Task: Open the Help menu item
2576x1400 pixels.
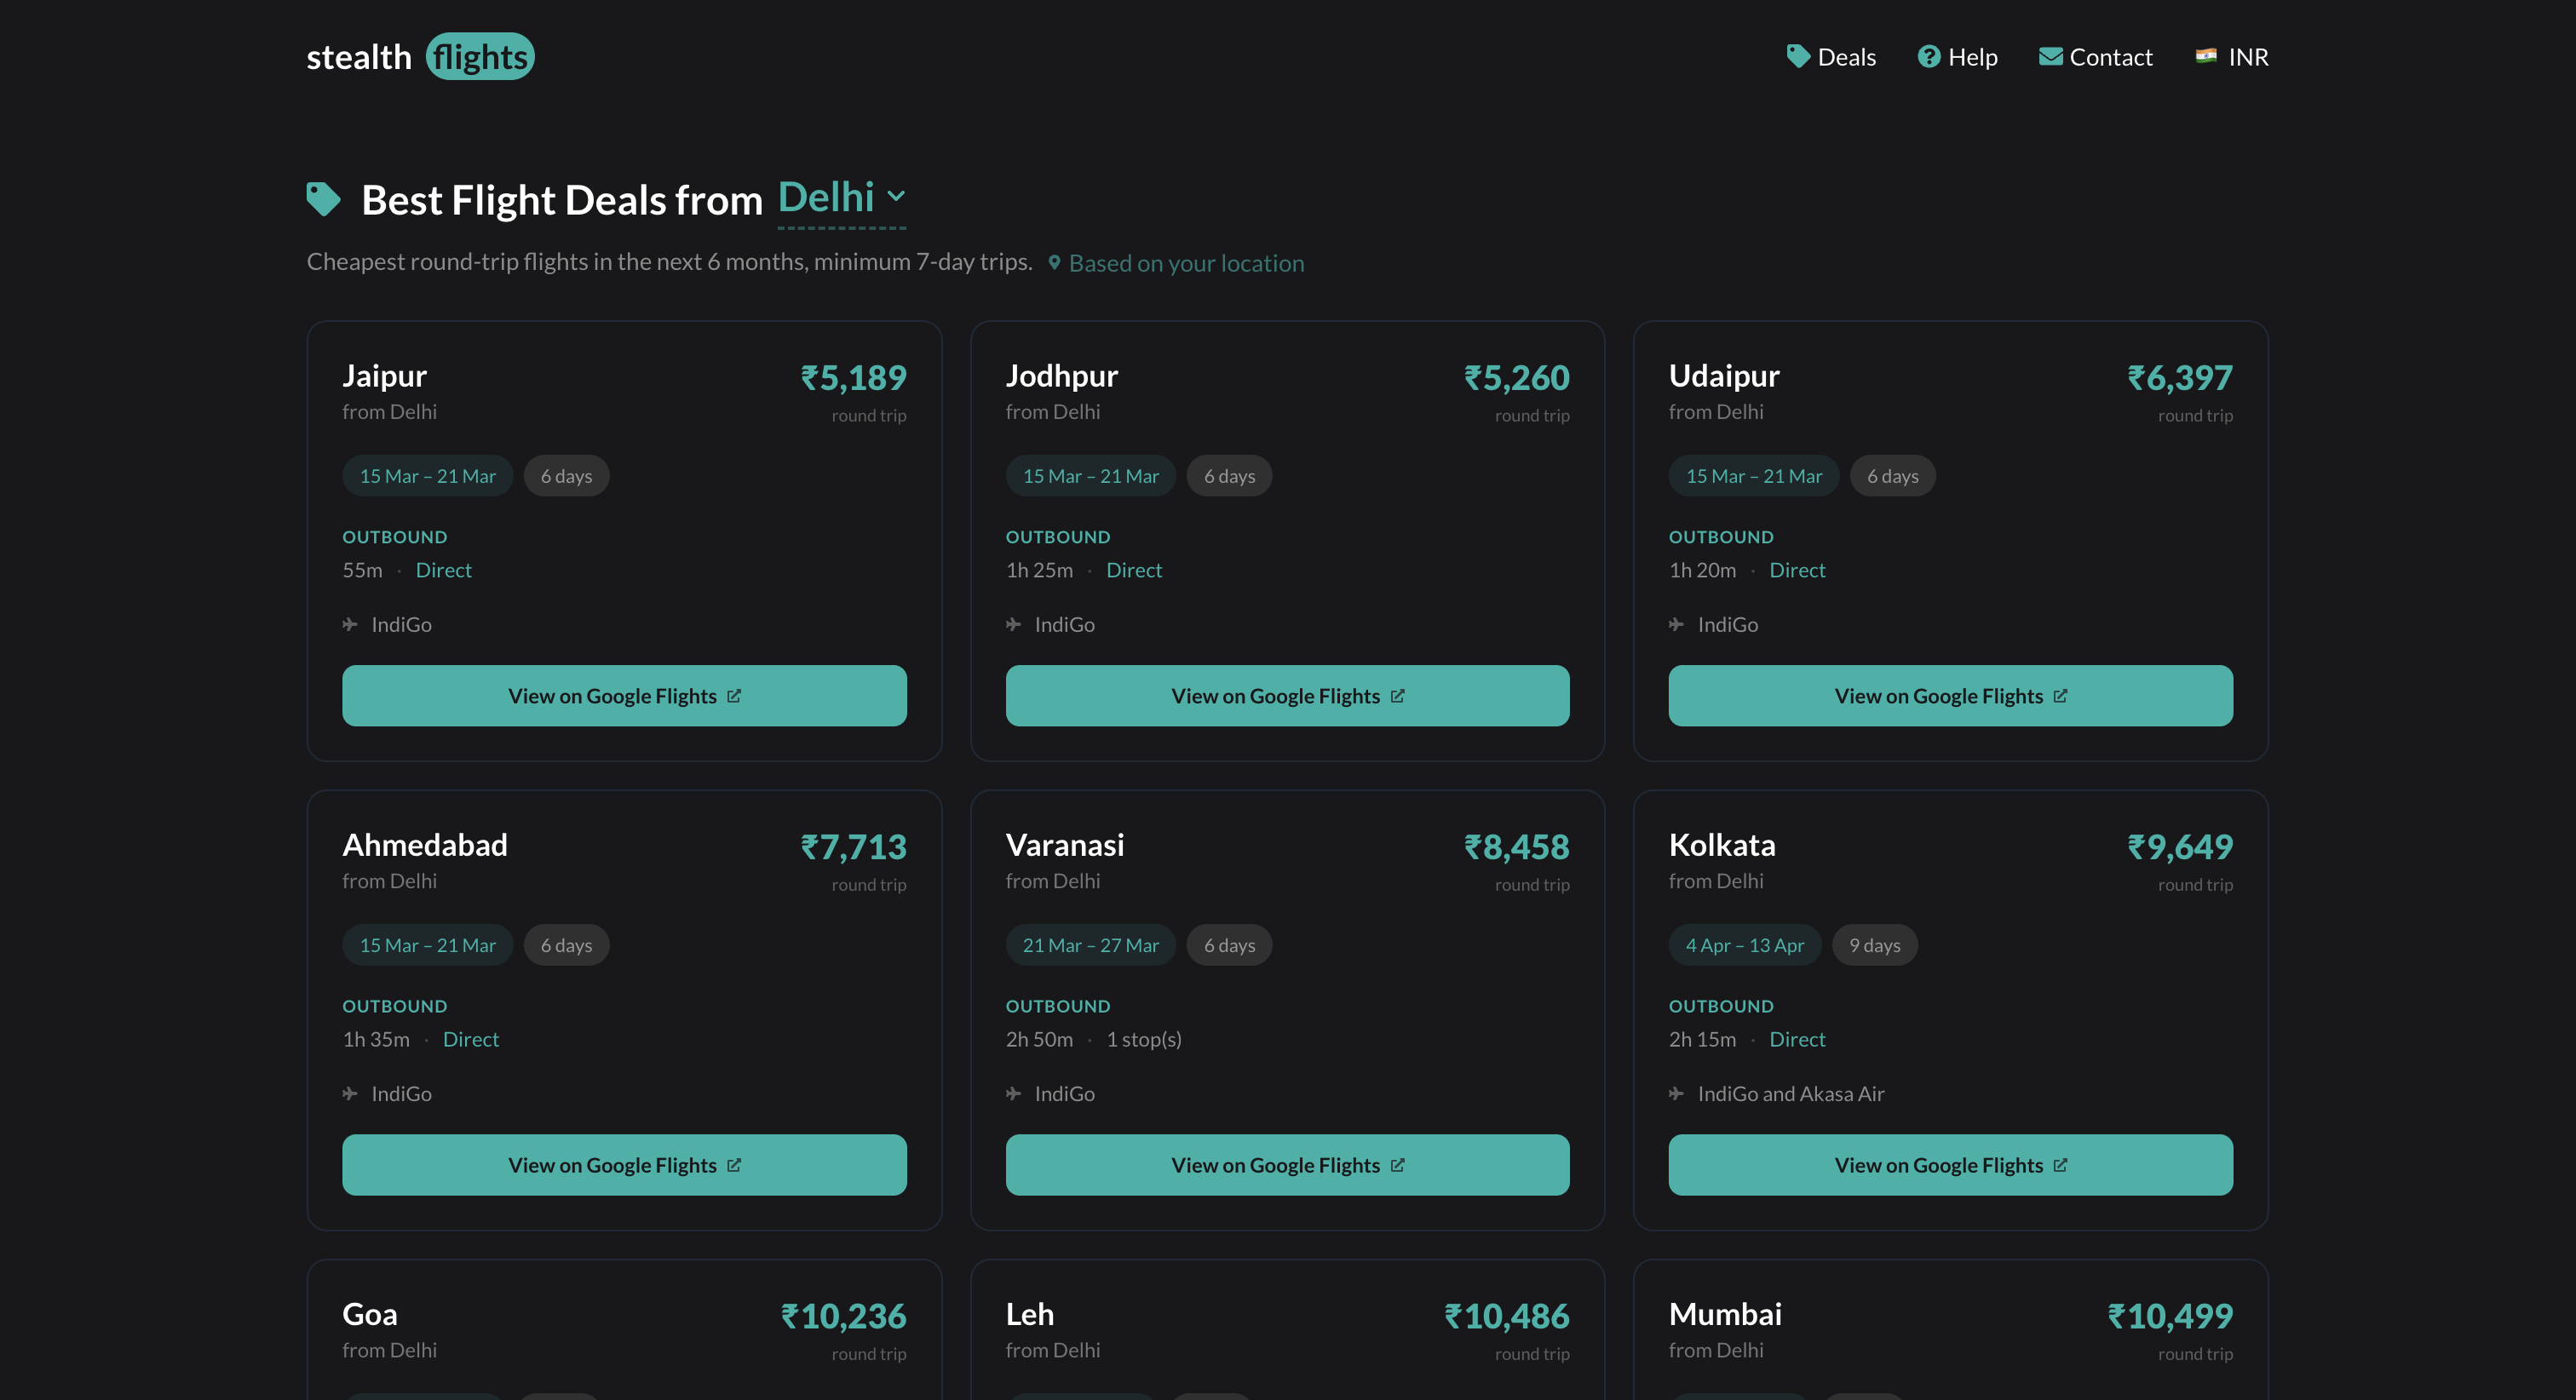Action: pyautogui.click(x=1972, y=57)
